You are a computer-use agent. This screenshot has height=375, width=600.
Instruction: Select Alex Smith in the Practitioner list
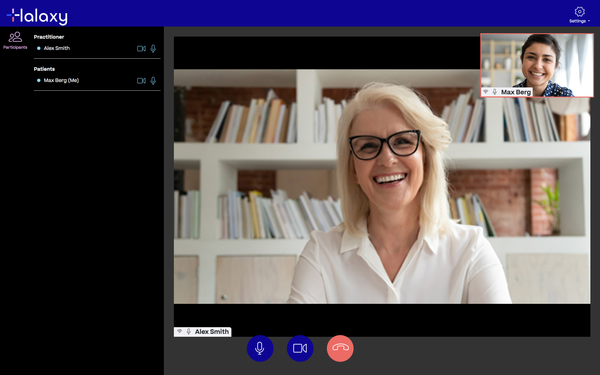57,48
